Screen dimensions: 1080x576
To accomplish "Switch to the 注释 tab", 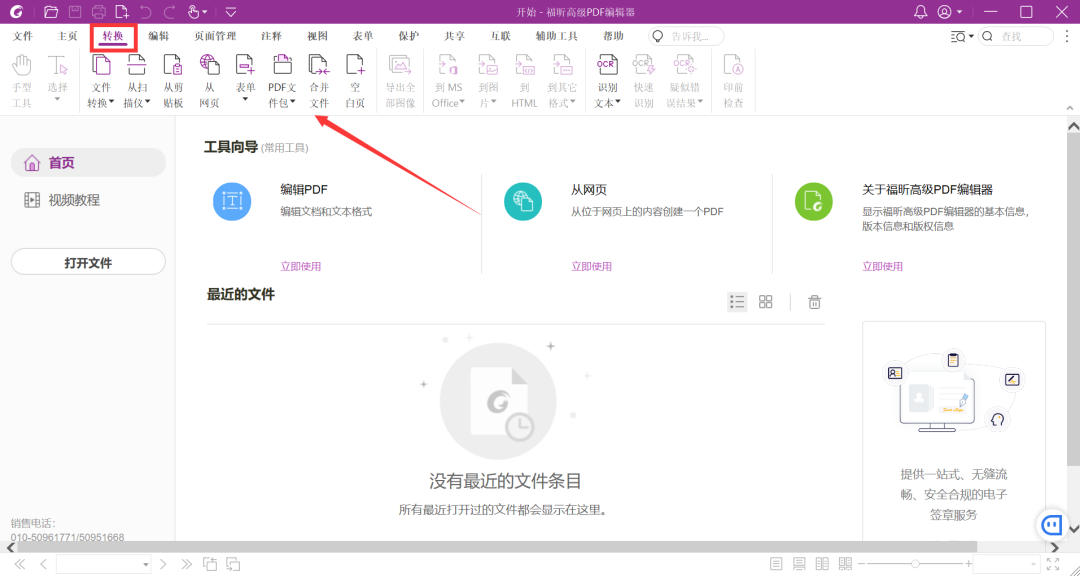I will click(271, 37).
